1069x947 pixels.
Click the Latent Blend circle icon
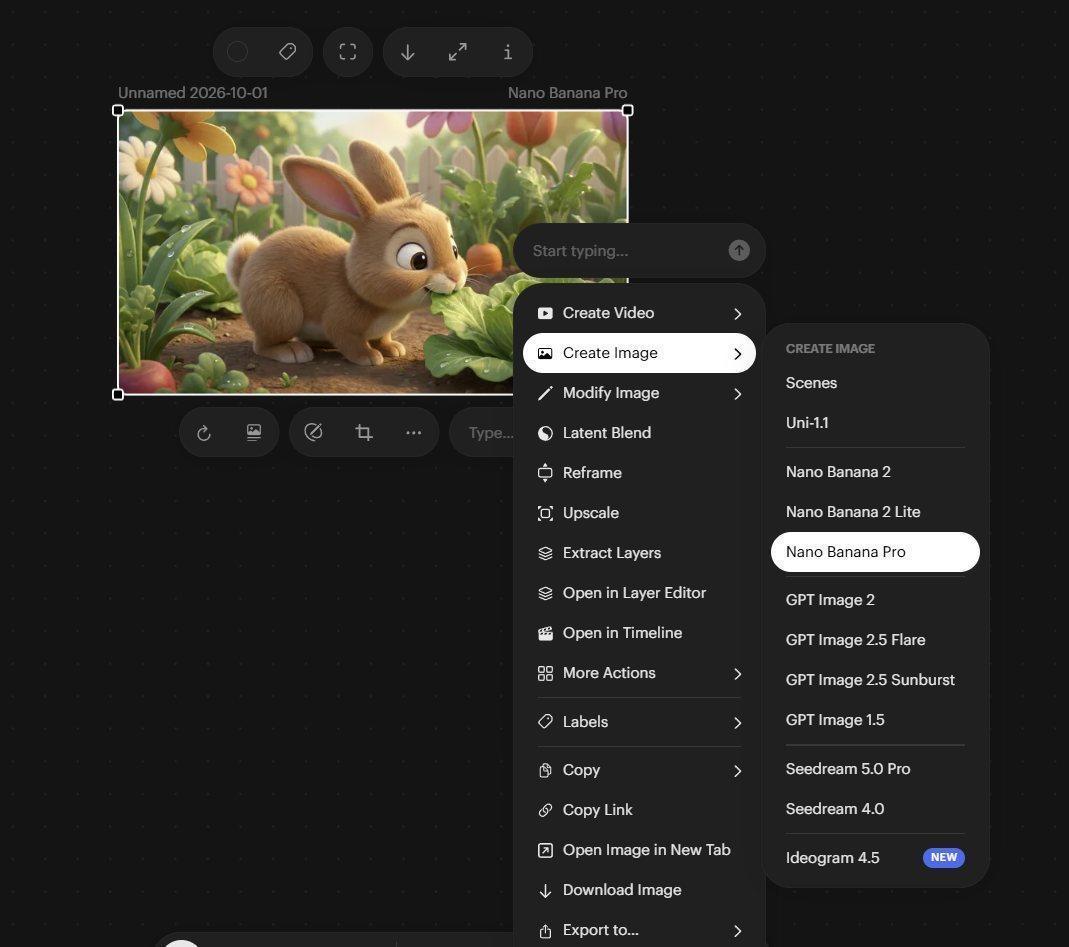pyautogui.click(x=545, y=433)
